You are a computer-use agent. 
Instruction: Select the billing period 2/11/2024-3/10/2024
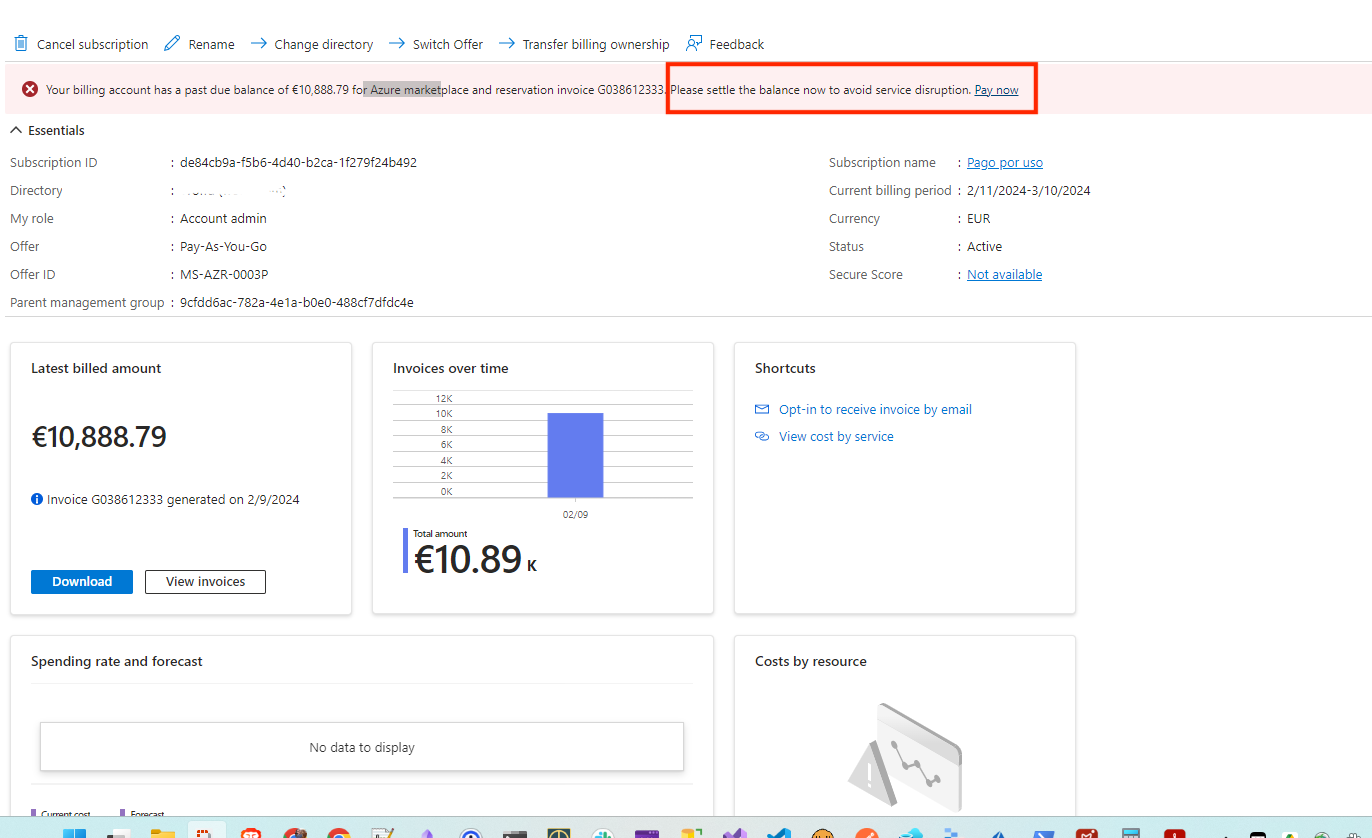tap(1029, 190)
